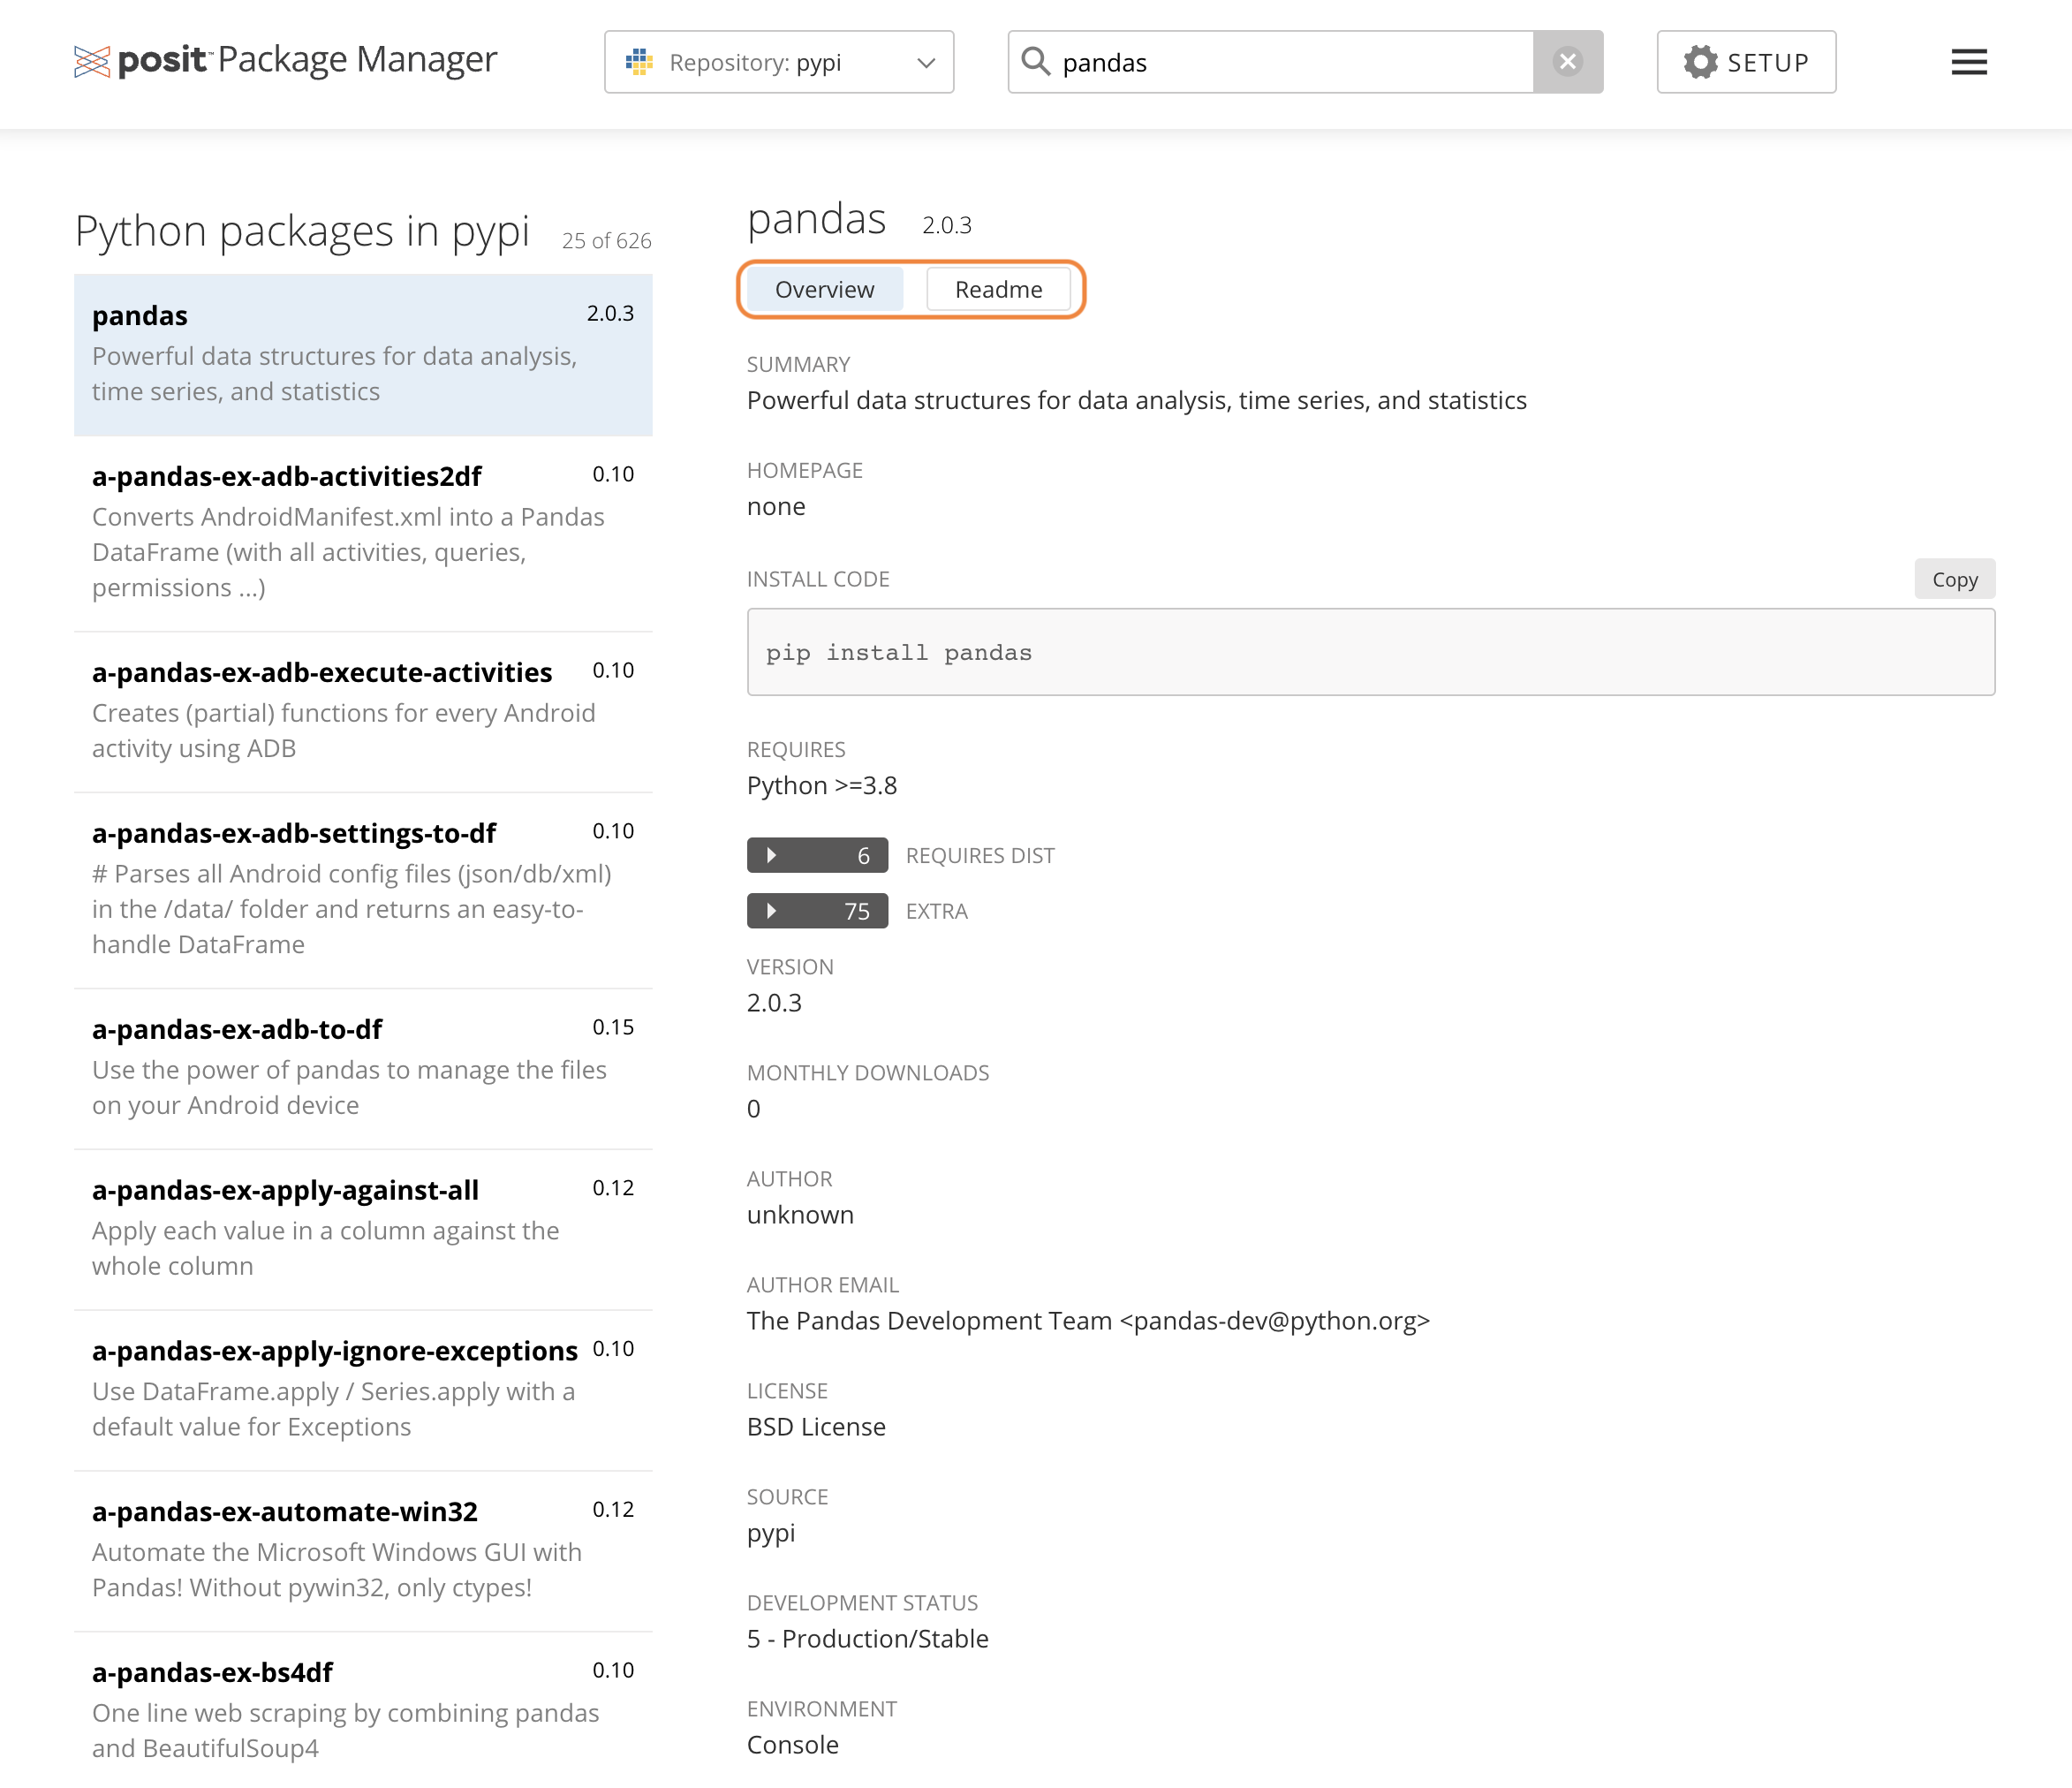Switch to the Overview tab

click(823, 289)
